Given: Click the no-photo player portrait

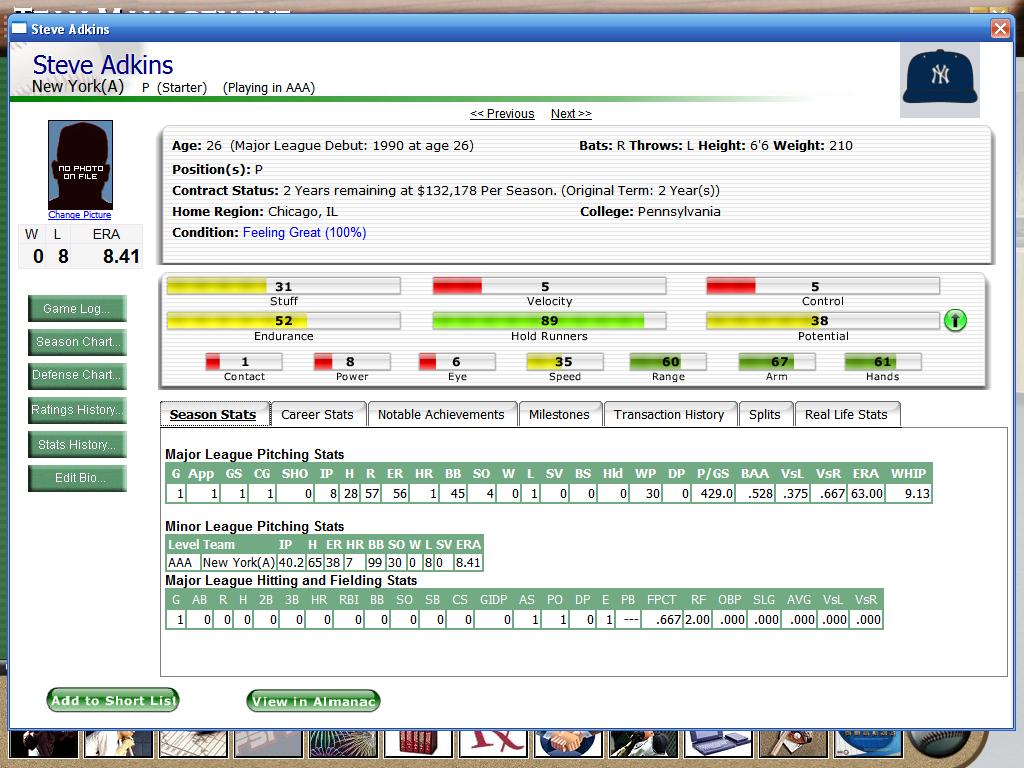Looking at the screenshot, I should click(x=80, y=165).
